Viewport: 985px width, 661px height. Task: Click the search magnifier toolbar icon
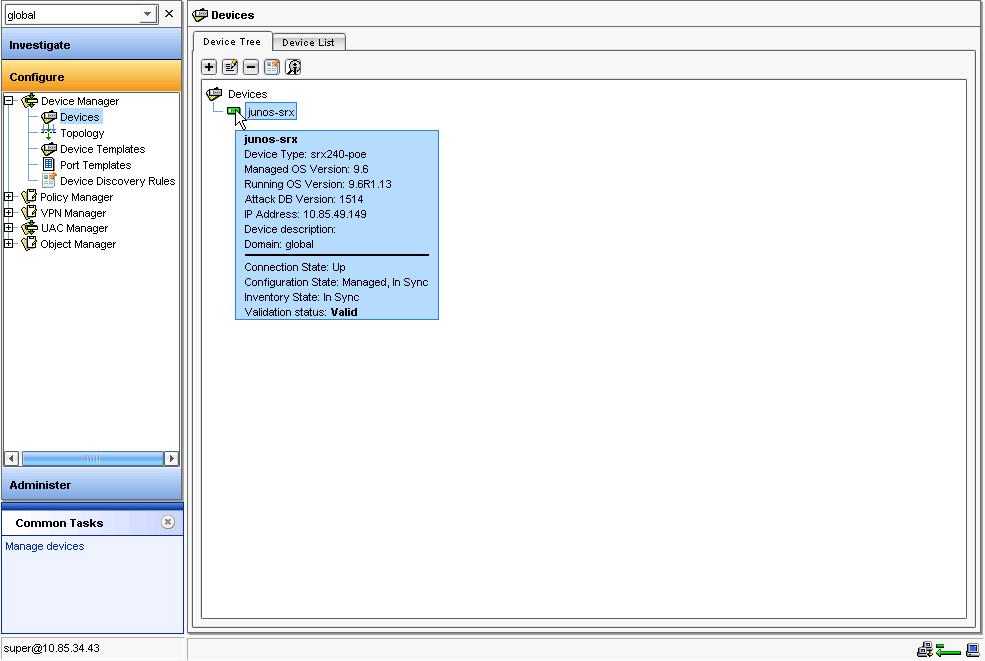293,67
